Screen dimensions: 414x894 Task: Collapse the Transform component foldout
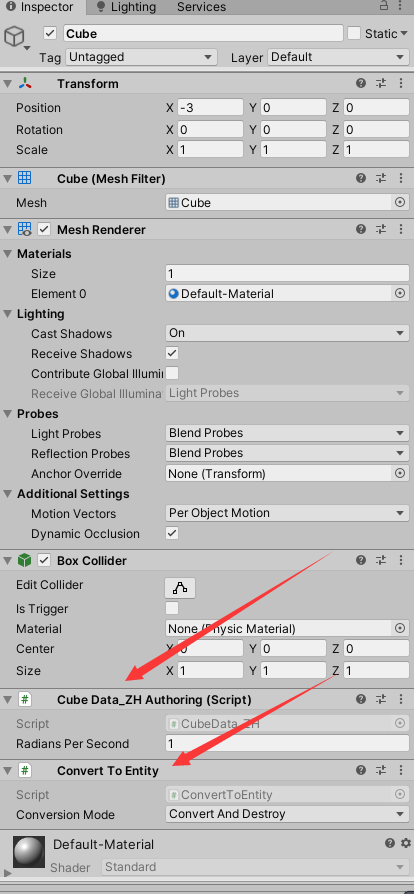point(7,84)
